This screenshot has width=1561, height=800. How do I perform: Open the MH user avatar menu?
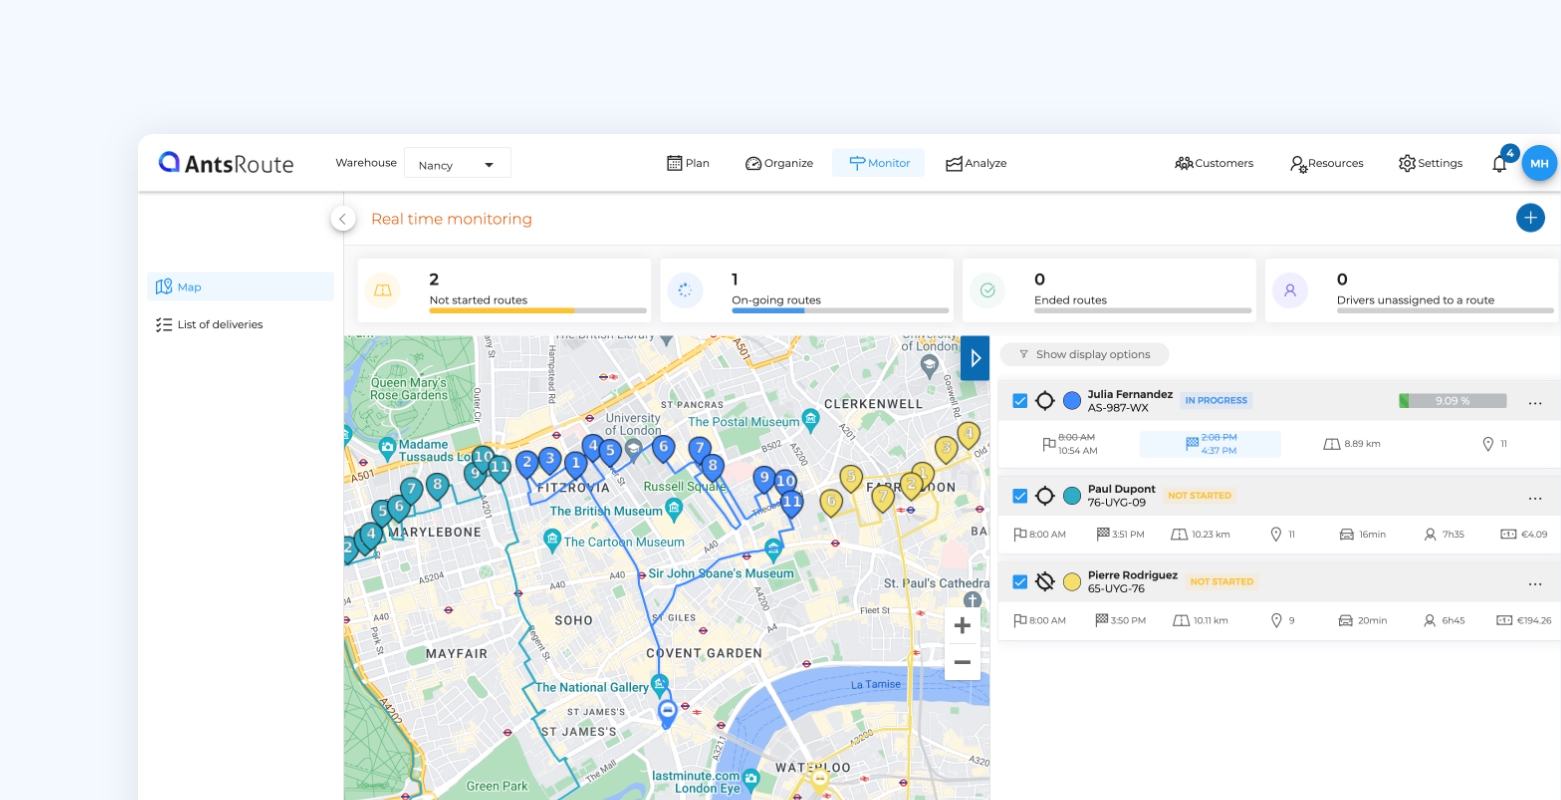pyautogui.click(x=1539, y=163)
